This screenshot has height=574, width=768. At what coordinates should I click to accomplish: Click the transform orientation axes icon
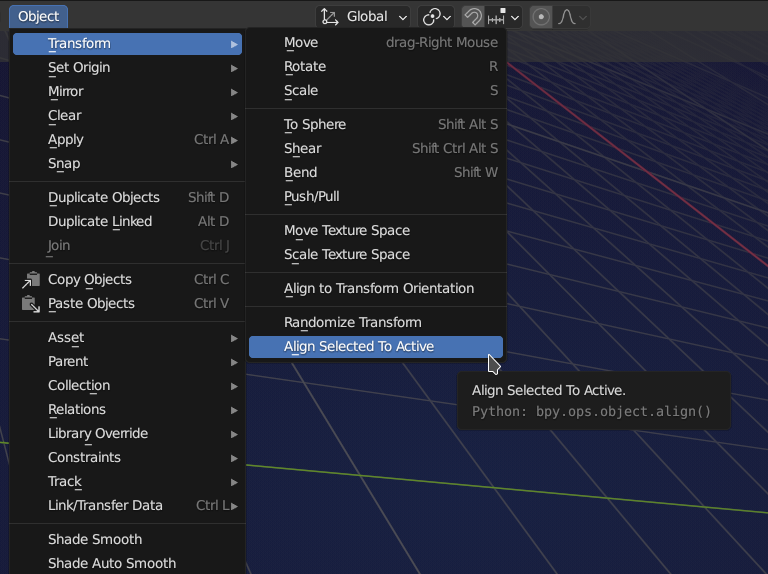330,17
